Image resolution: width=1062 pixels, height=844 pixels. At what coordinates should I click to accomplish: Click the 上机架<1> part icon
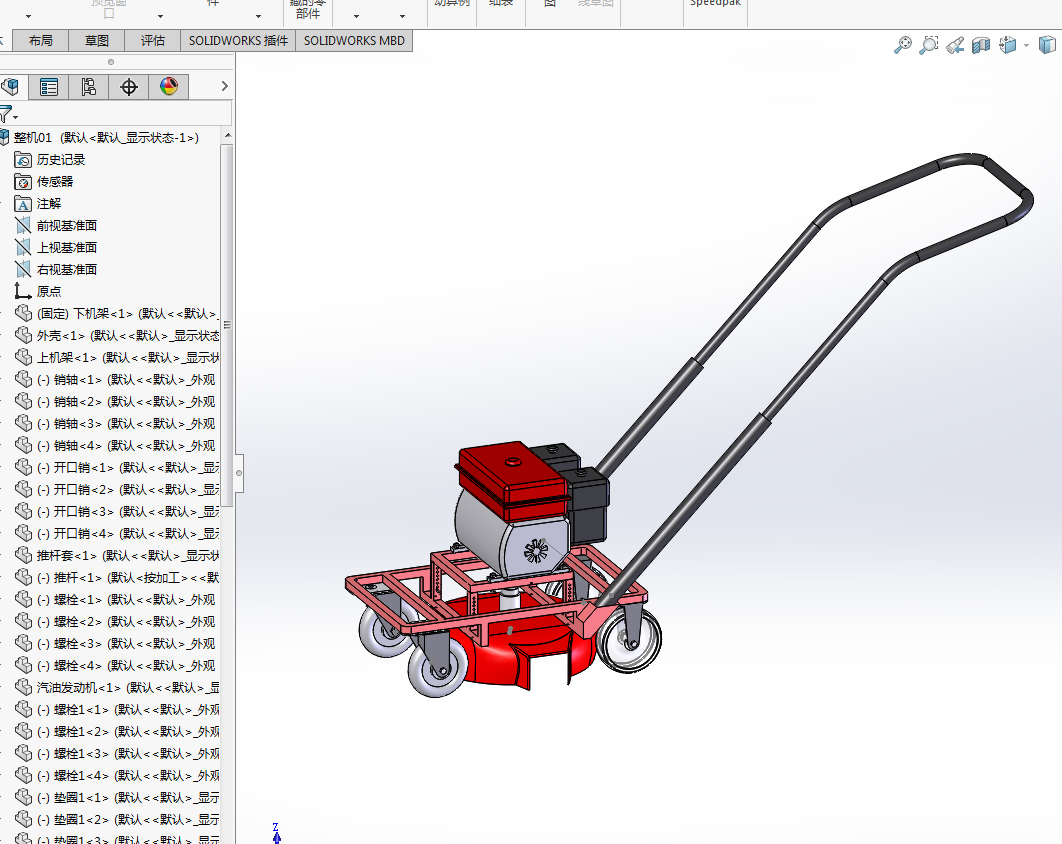click(23, 358)
